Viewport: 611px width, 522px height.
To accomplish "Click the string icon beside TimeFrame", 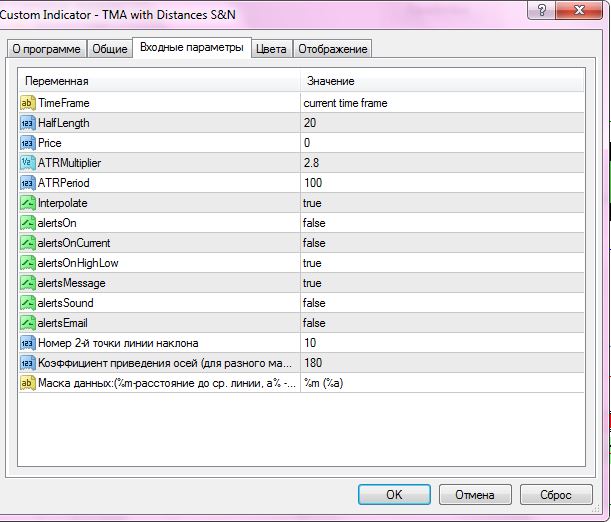I will pyautogui.click(x=27, y=103).
